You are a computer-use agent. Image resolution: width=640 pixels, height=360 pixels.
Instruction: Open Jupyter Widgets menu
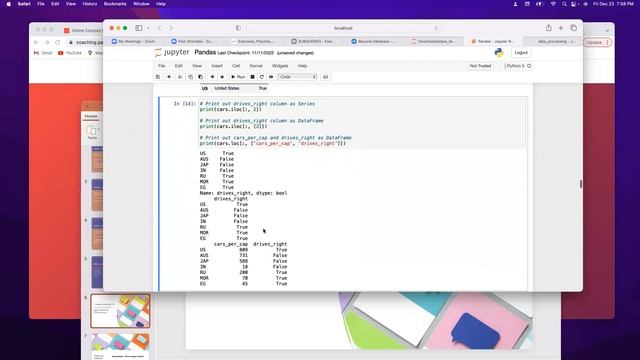(280, 66)
